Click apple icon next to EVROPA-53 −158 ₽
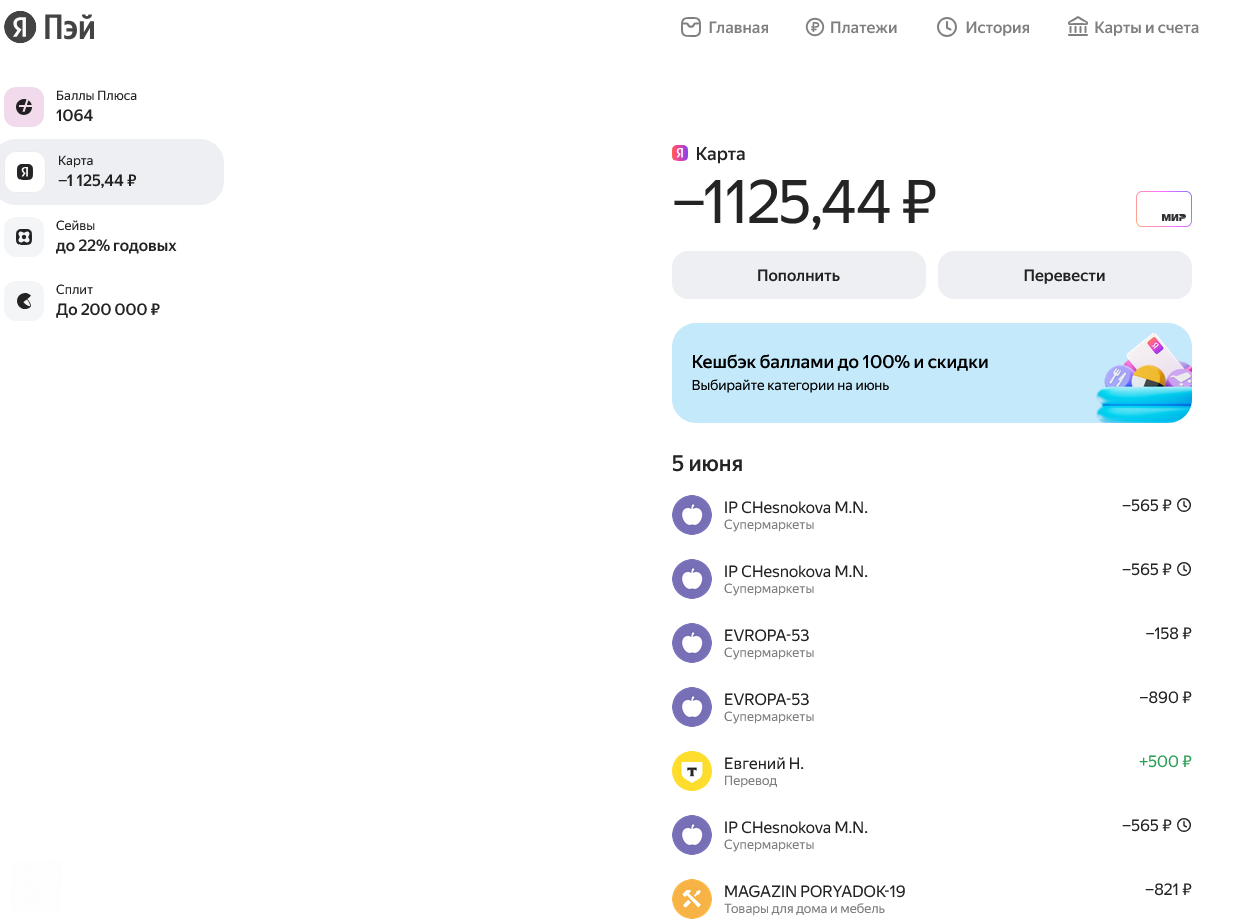 [x=692, y=643]
